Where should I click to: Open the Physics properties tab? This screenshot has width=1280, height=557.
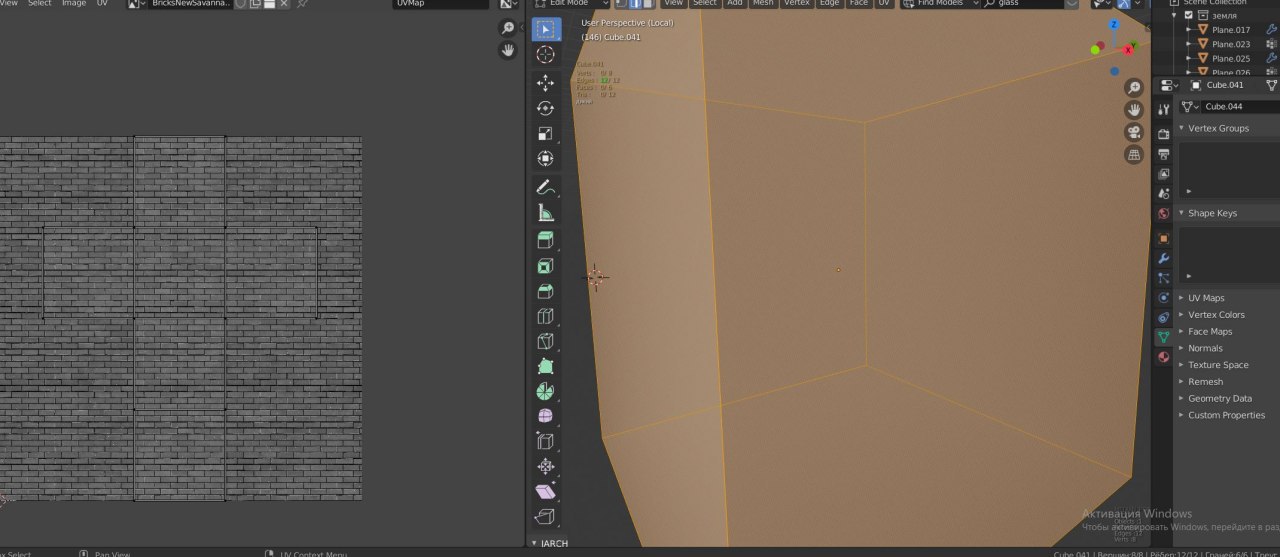pyautogui.click(x=1164, y=298)
